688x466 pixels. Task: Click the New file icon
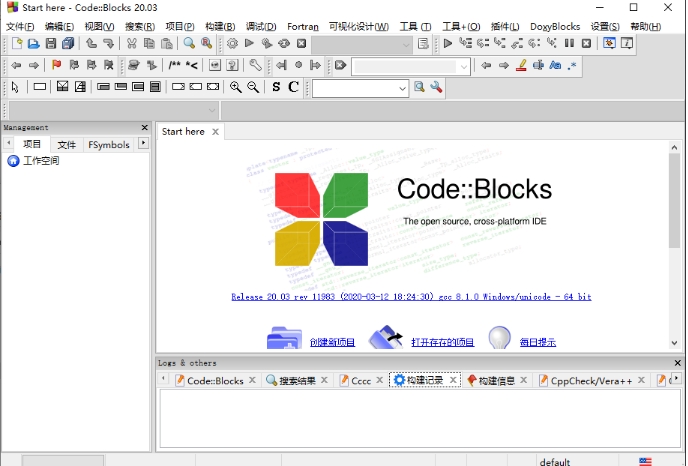[17, 44]
